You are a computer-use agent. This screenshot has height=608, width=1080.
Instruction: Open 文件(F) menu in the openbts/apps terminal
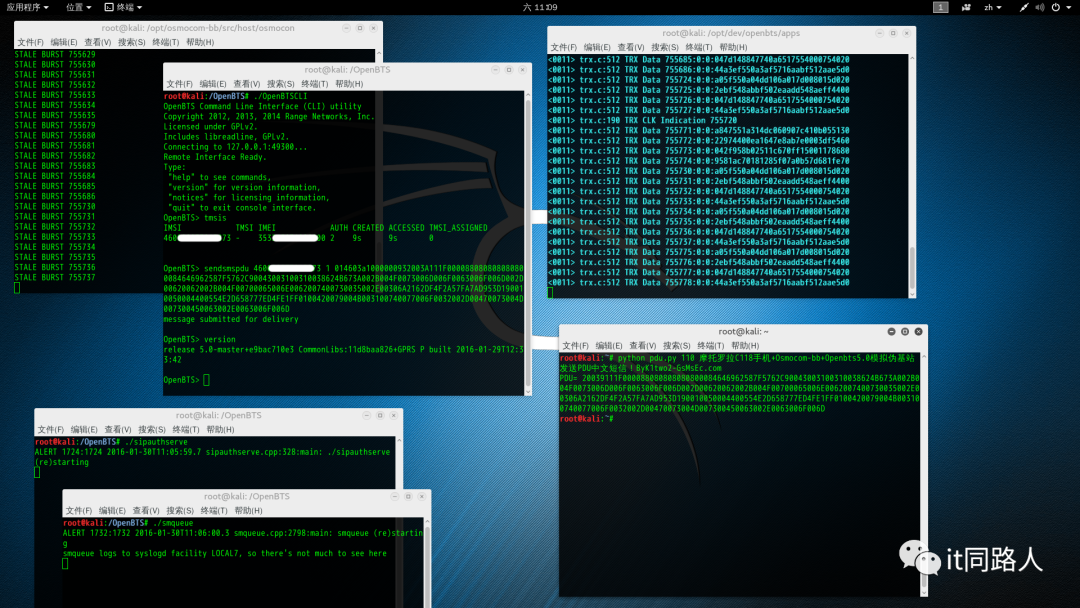click(x=563, y=48)
